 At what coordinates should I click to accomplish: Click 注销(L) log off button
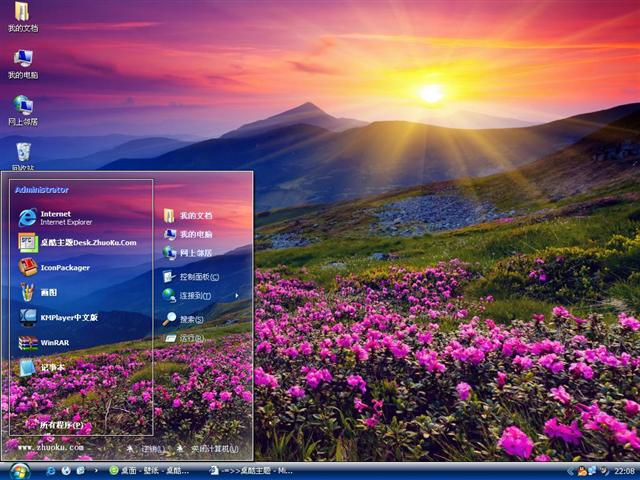[146, 449]
